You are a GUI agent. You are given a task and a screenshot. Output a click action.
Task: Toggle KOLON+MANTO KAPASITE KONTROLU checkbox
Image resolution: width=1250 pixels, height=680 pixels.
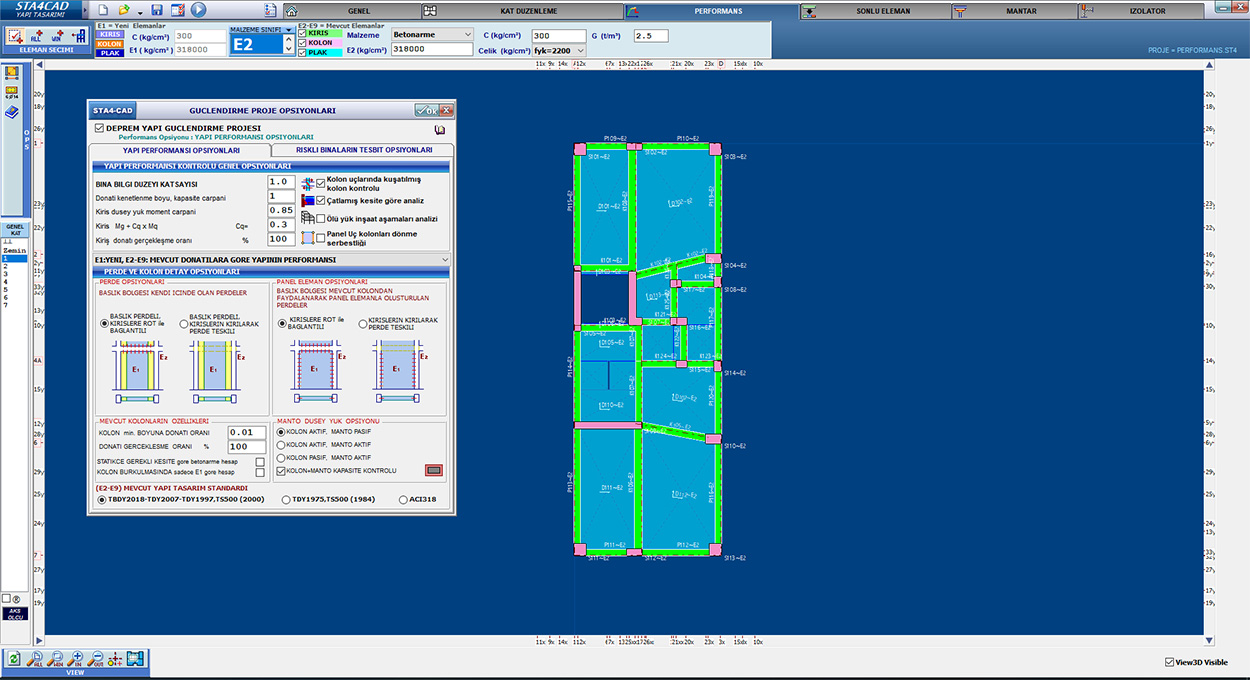pyautogui.click(x=281, y=470)
